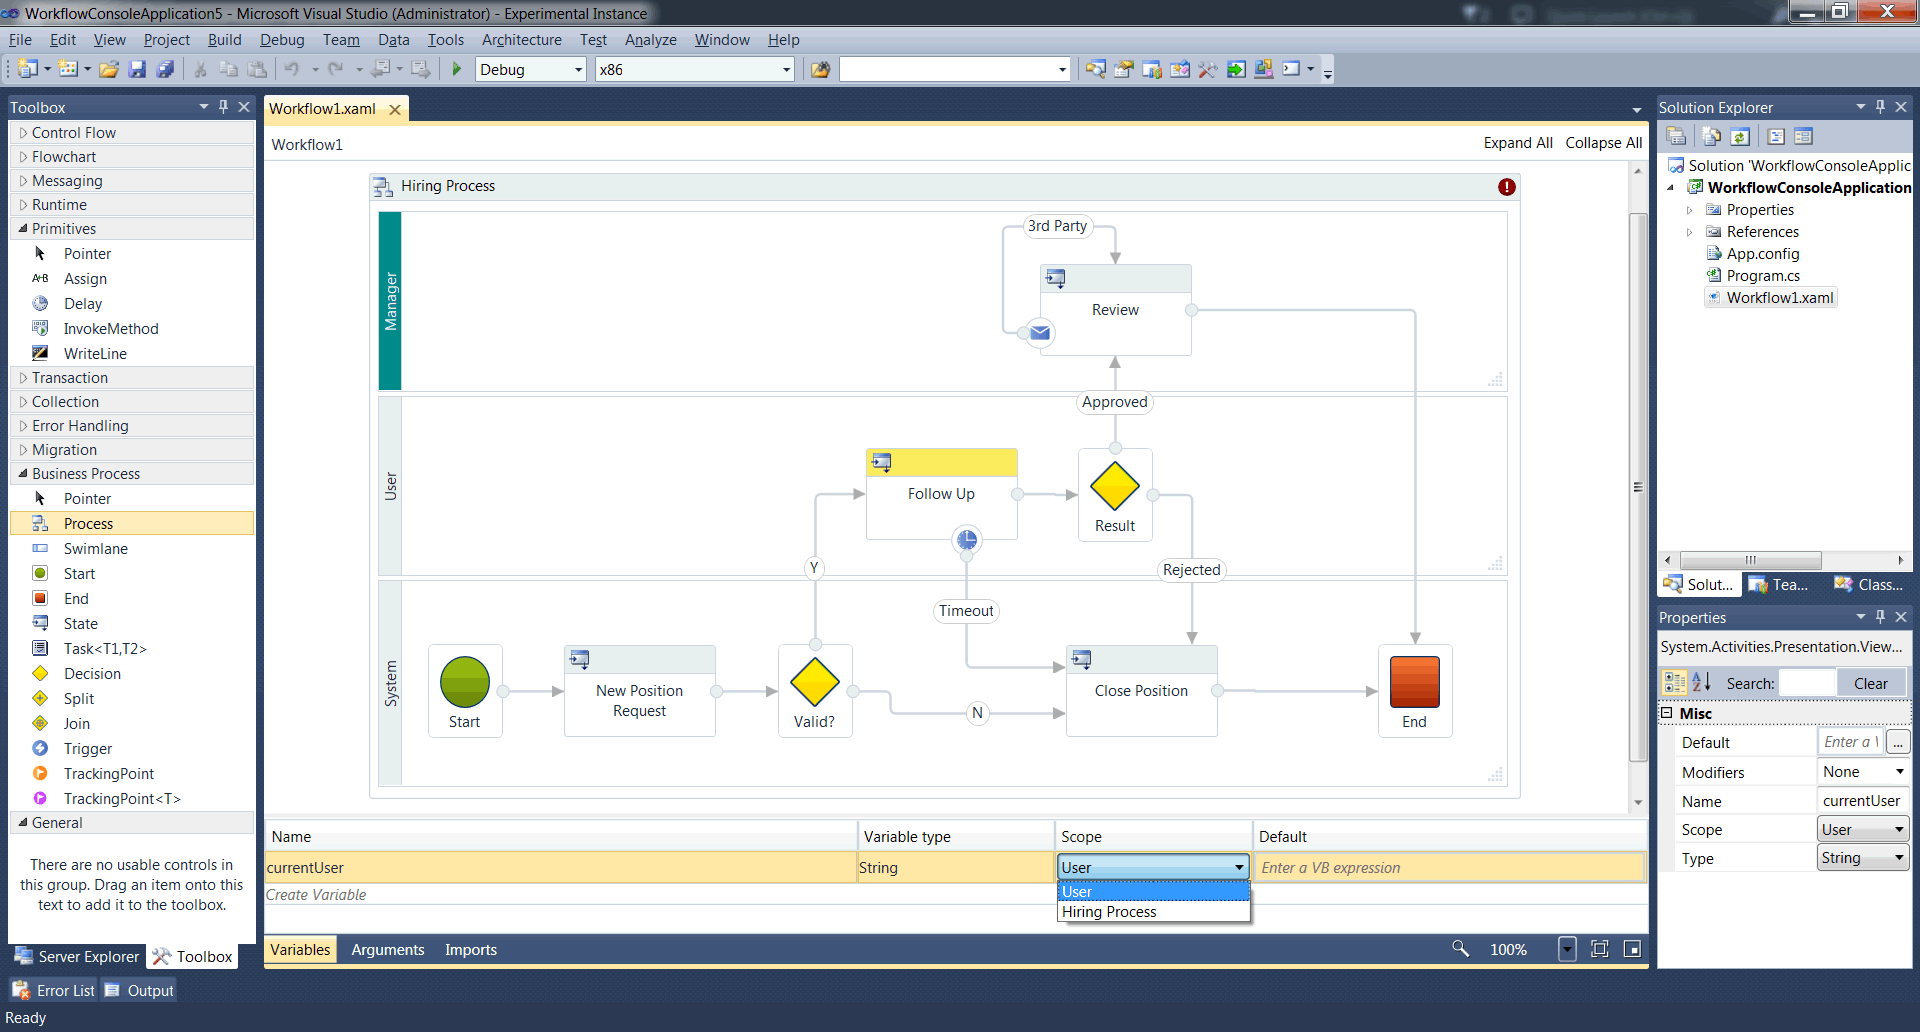The width and height of the screenshot is (1920, 1032).
Task: Toggle alphabetical sort in Properties panel
Action: click(1701, 683)
